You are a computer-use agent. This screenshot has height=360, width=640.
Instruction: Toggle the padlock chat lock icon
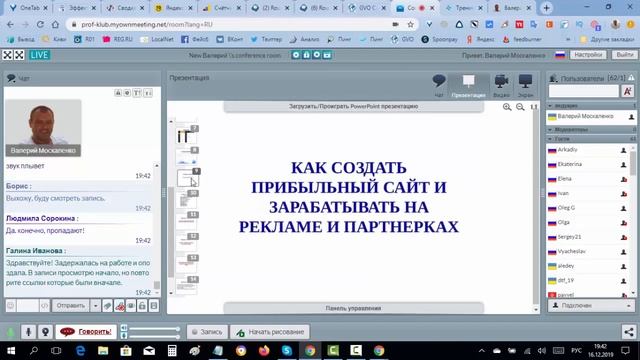(142, 306)
